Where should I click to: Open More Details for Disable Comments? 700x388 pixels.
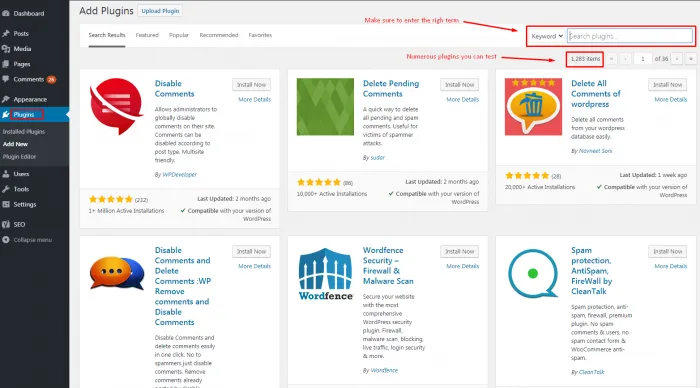tap(254, 99)
